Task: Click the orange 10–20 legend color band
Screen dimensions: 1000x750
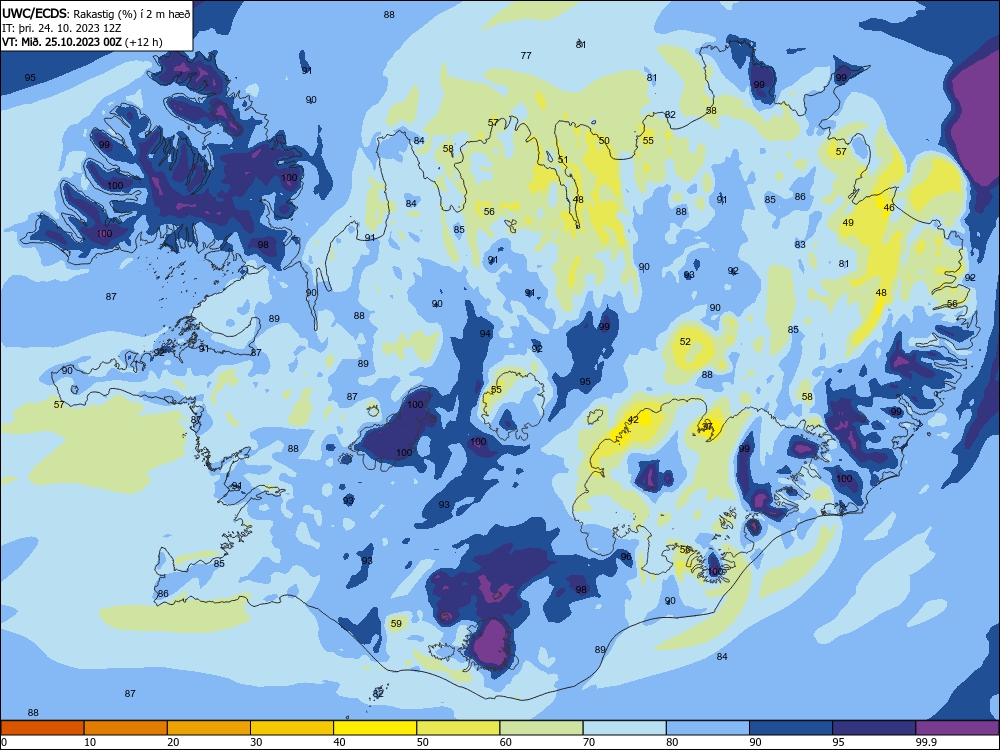Action: click(x=126, y=728)
